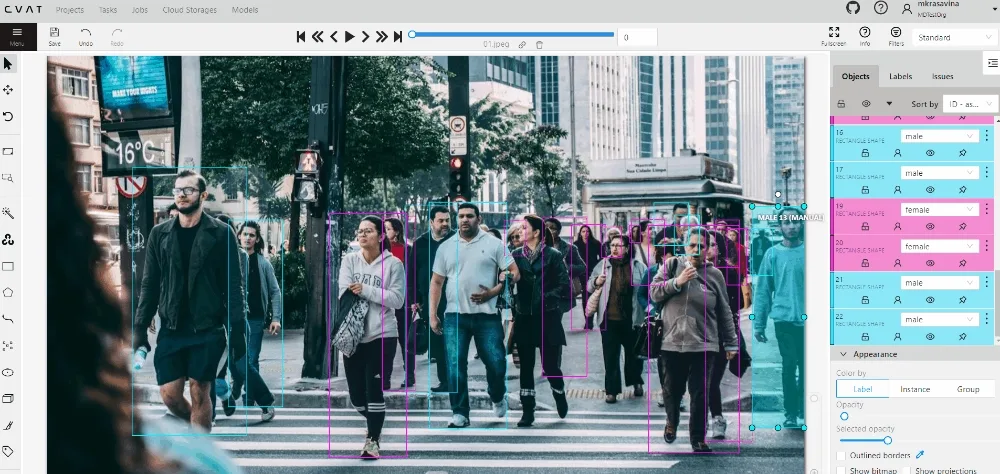This screenshot has height=474, width=1000.
Task: Toggle lock on object 19
Action: coord(865,226)
